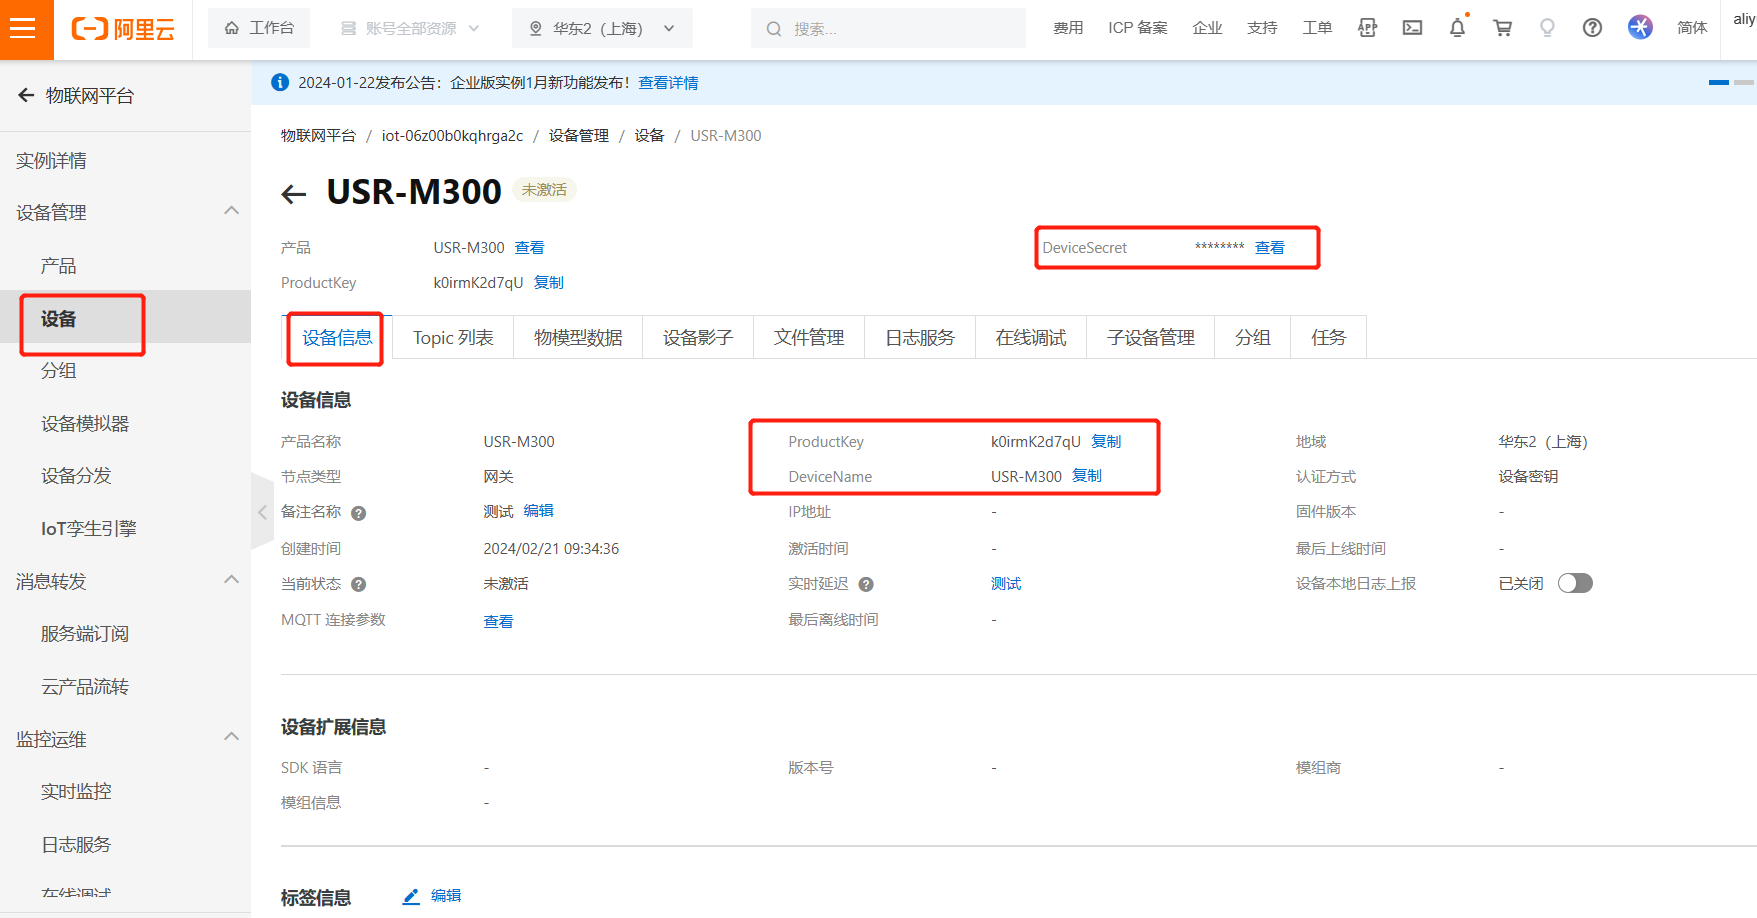Viewport: 1757px width, 918px height.
Task: Click the help icon next to 备注名称
Action: (359, 513)
